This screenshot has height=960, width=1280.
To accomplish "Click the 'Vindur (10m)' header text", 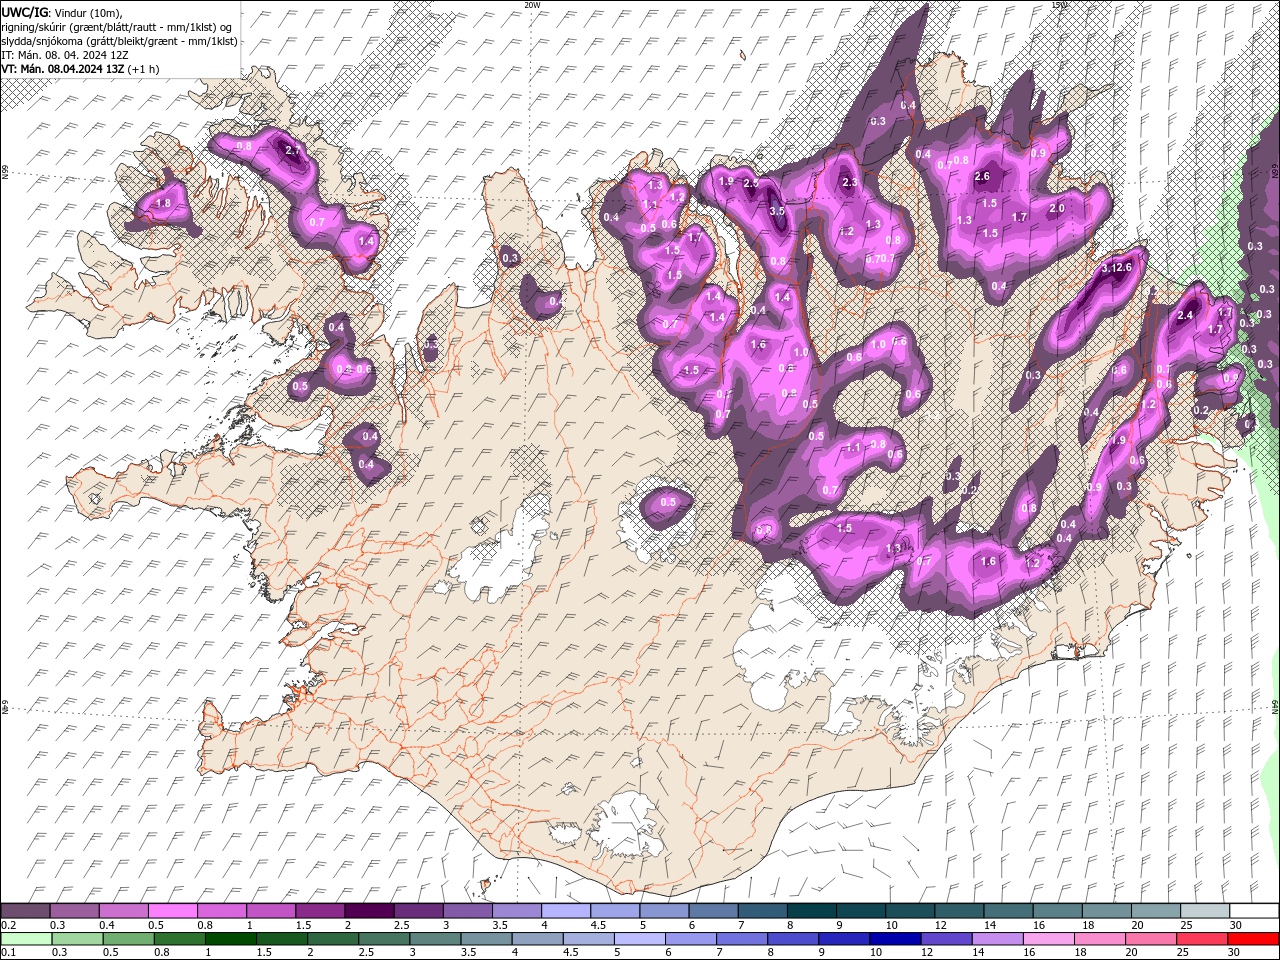I will (85, 11).
